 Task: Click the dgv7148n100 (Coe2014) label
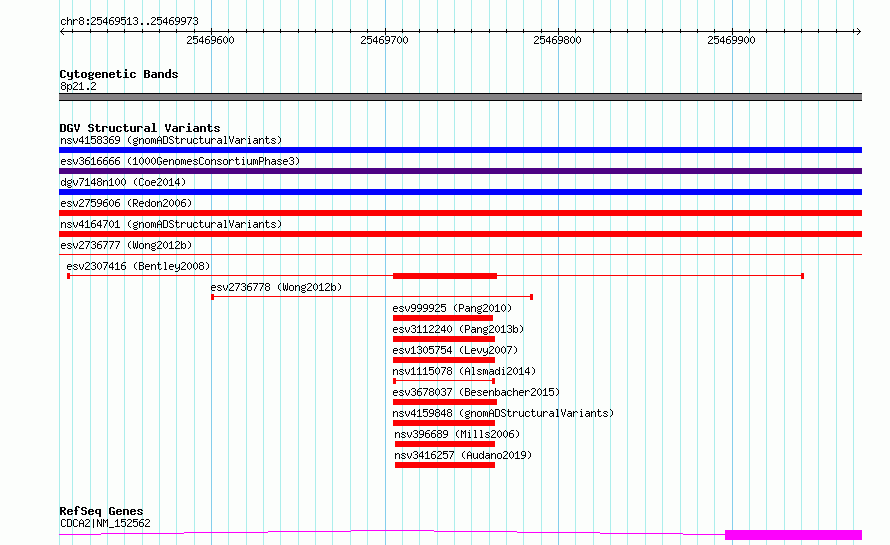point(123,182)
